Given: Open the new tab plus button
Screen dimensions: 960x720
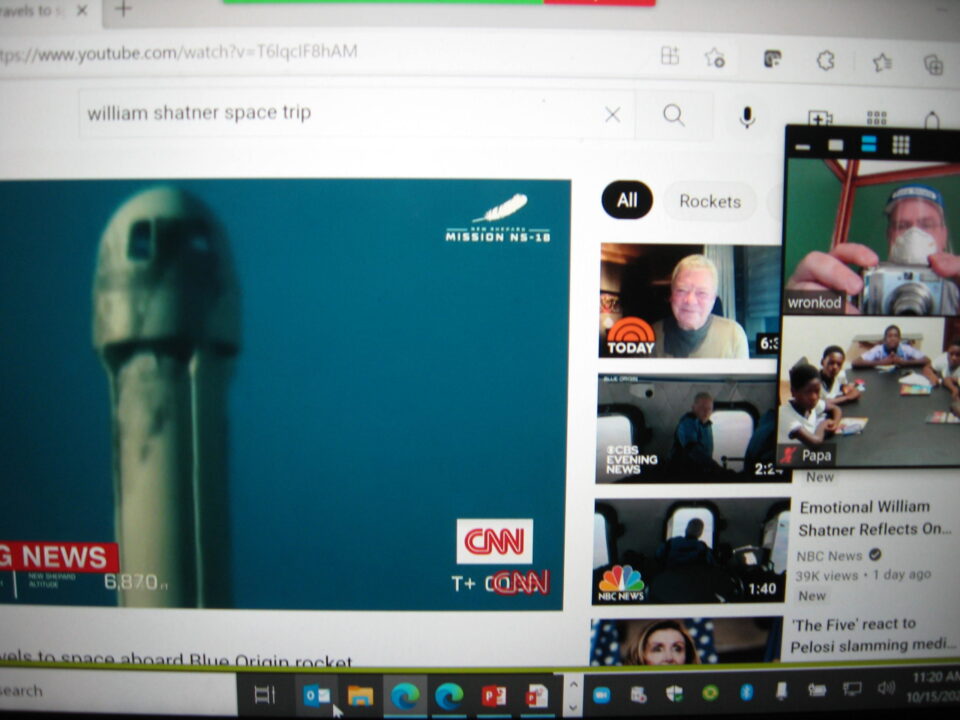Looking at the screenshot, I should click(x=123, y=9).
